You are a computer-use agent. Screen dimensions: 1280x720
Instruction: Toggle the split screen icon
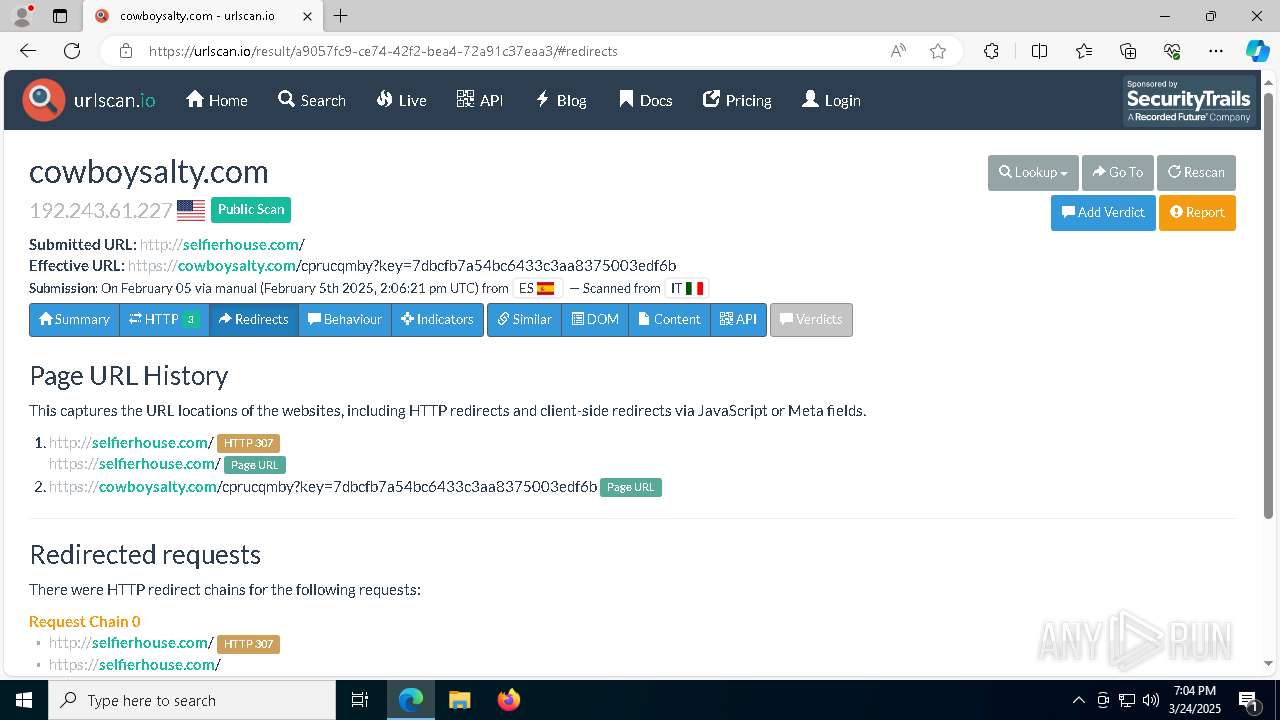point(1039,51)
